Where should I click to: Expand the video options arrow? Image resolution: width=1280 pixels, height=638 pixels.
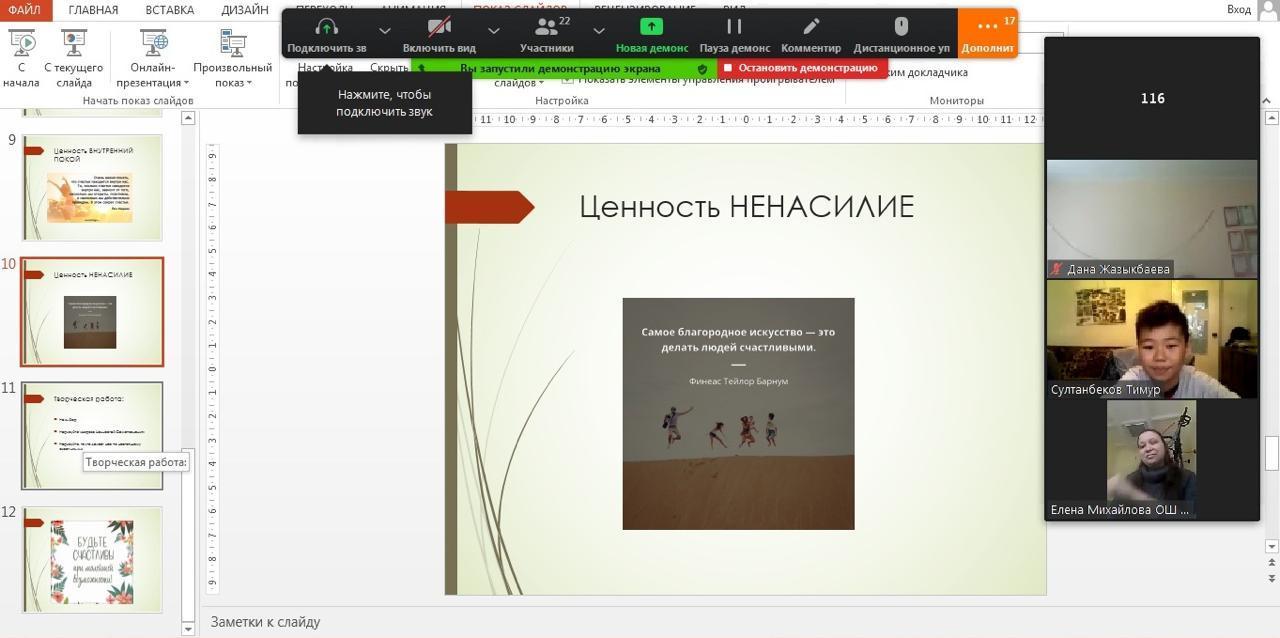pos(494,31)
